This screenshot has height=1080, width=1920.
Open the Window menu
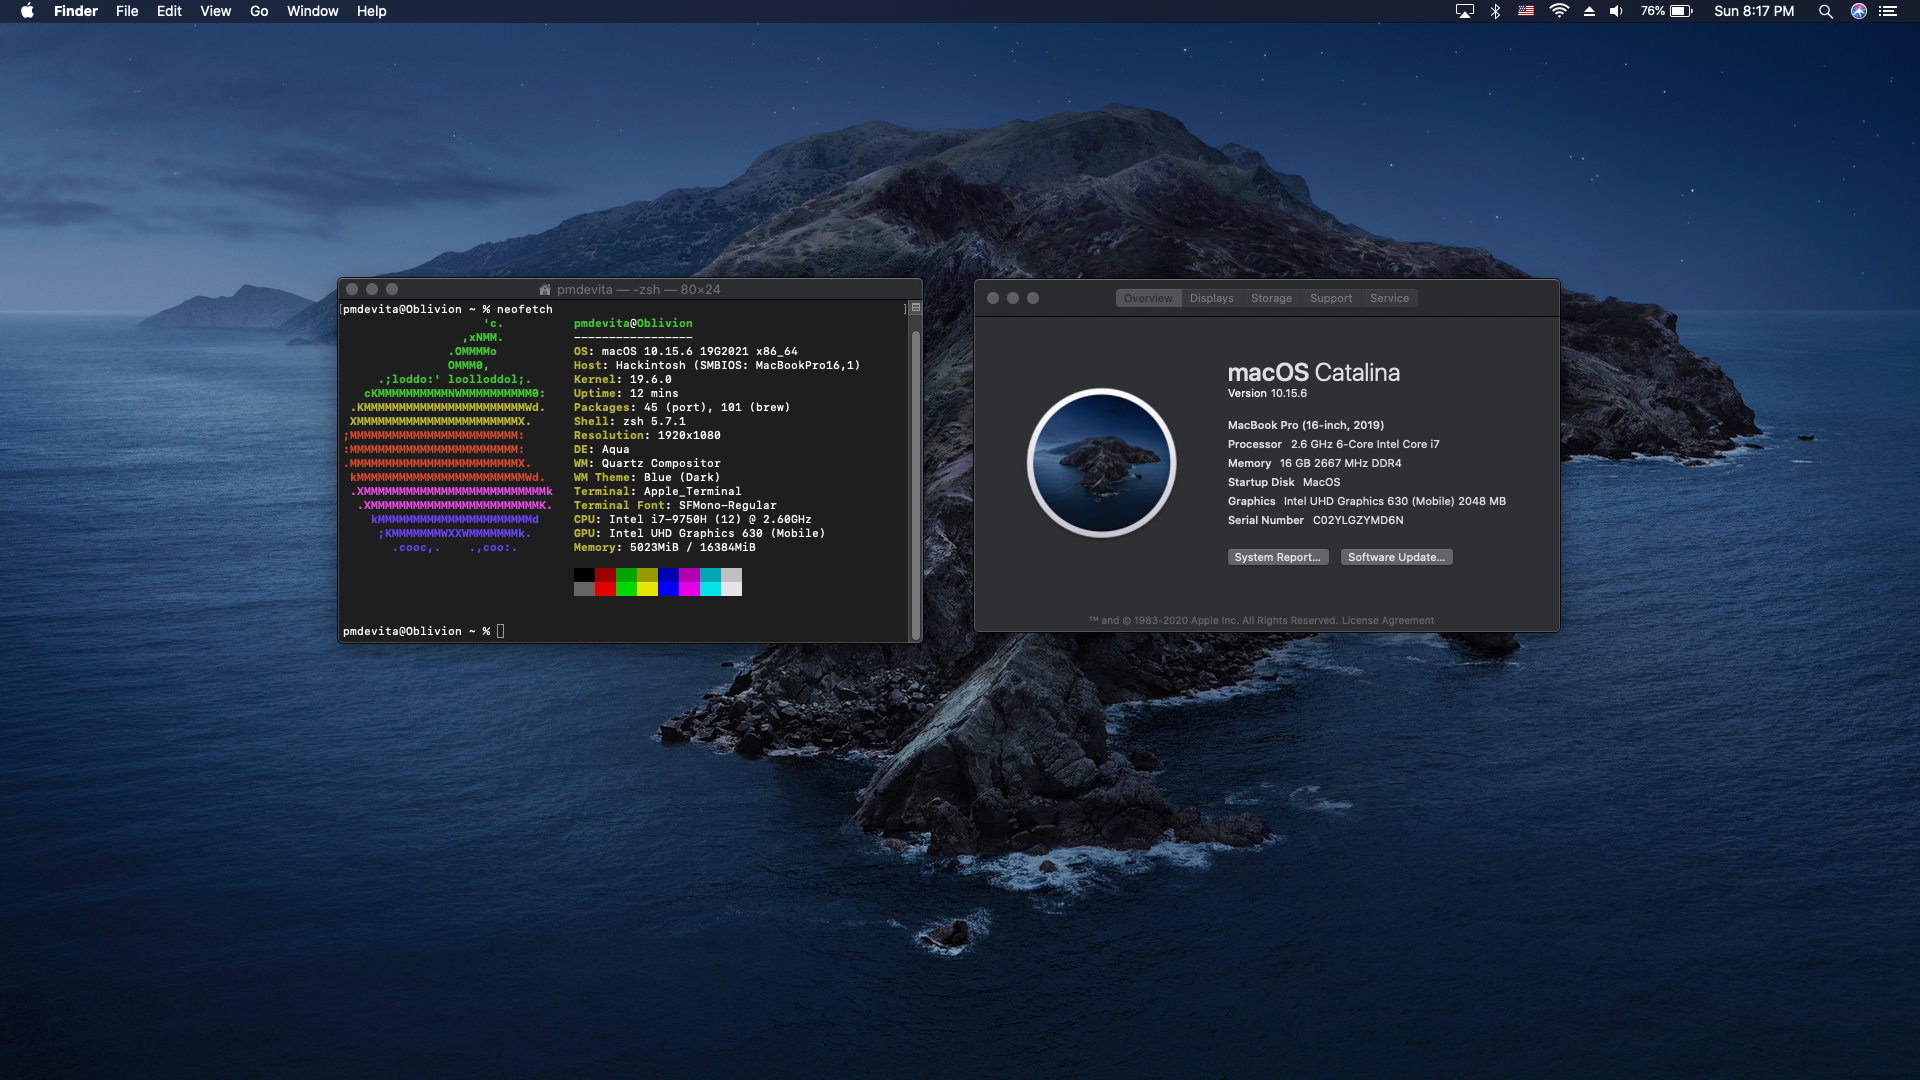[x=312, y=11]
